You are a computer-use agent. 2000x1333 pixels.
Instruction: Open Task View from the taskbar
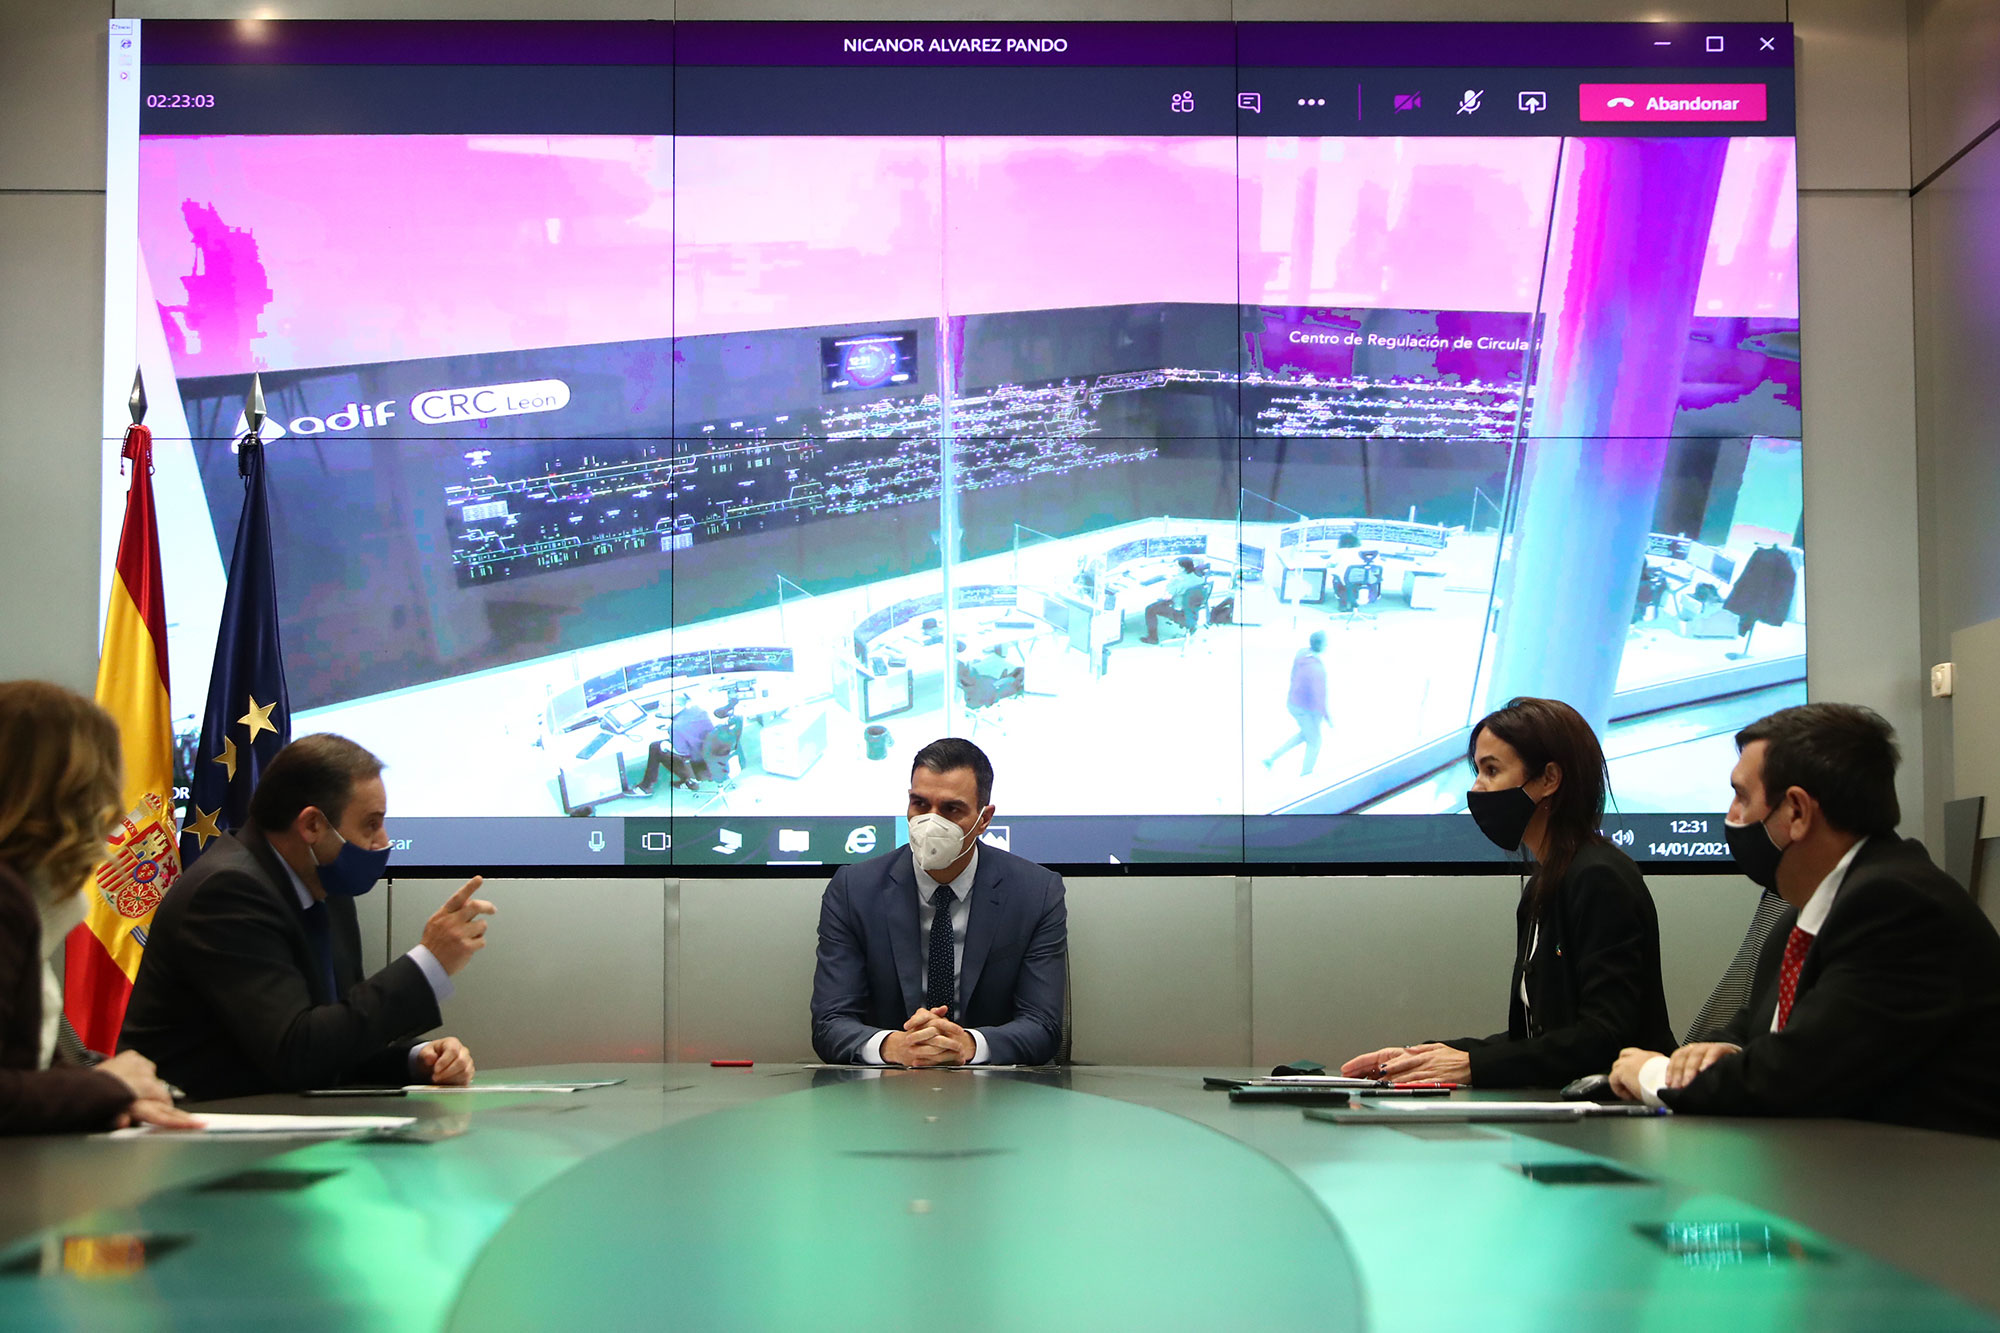pyautogui.click(x=656, y=841)
